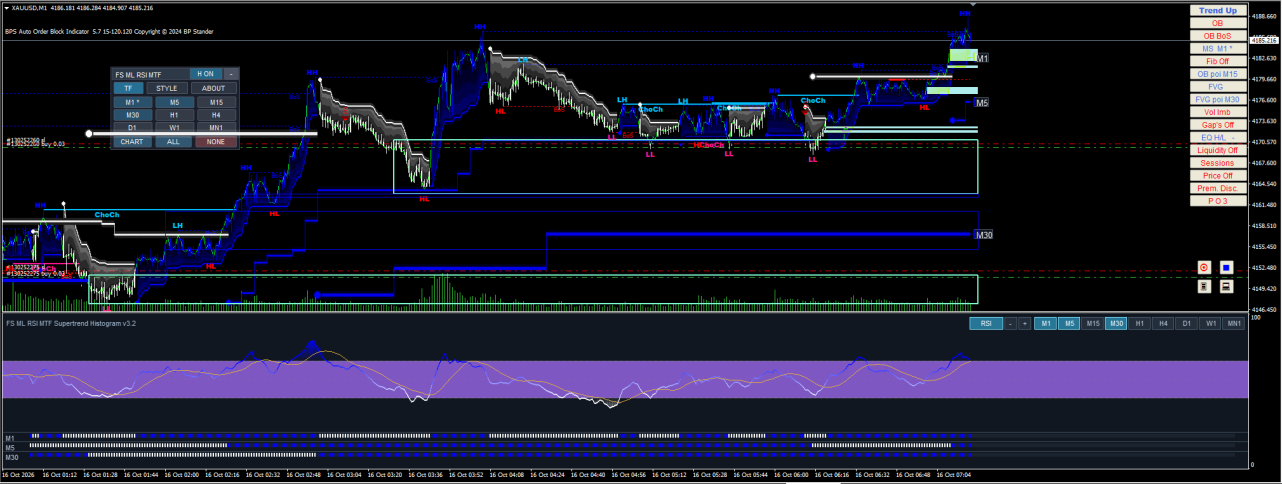Toggle M1 * timeframe in FS ML RSI panel
1282x484 pixels.
pos(132,102)
